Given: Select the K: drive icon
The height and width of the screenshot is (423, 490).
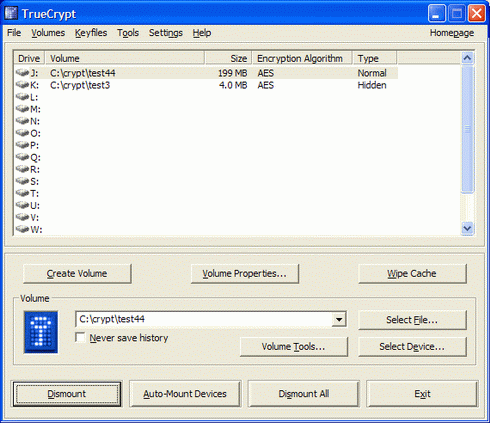Looking at the screenshot, I should point(22,85).
